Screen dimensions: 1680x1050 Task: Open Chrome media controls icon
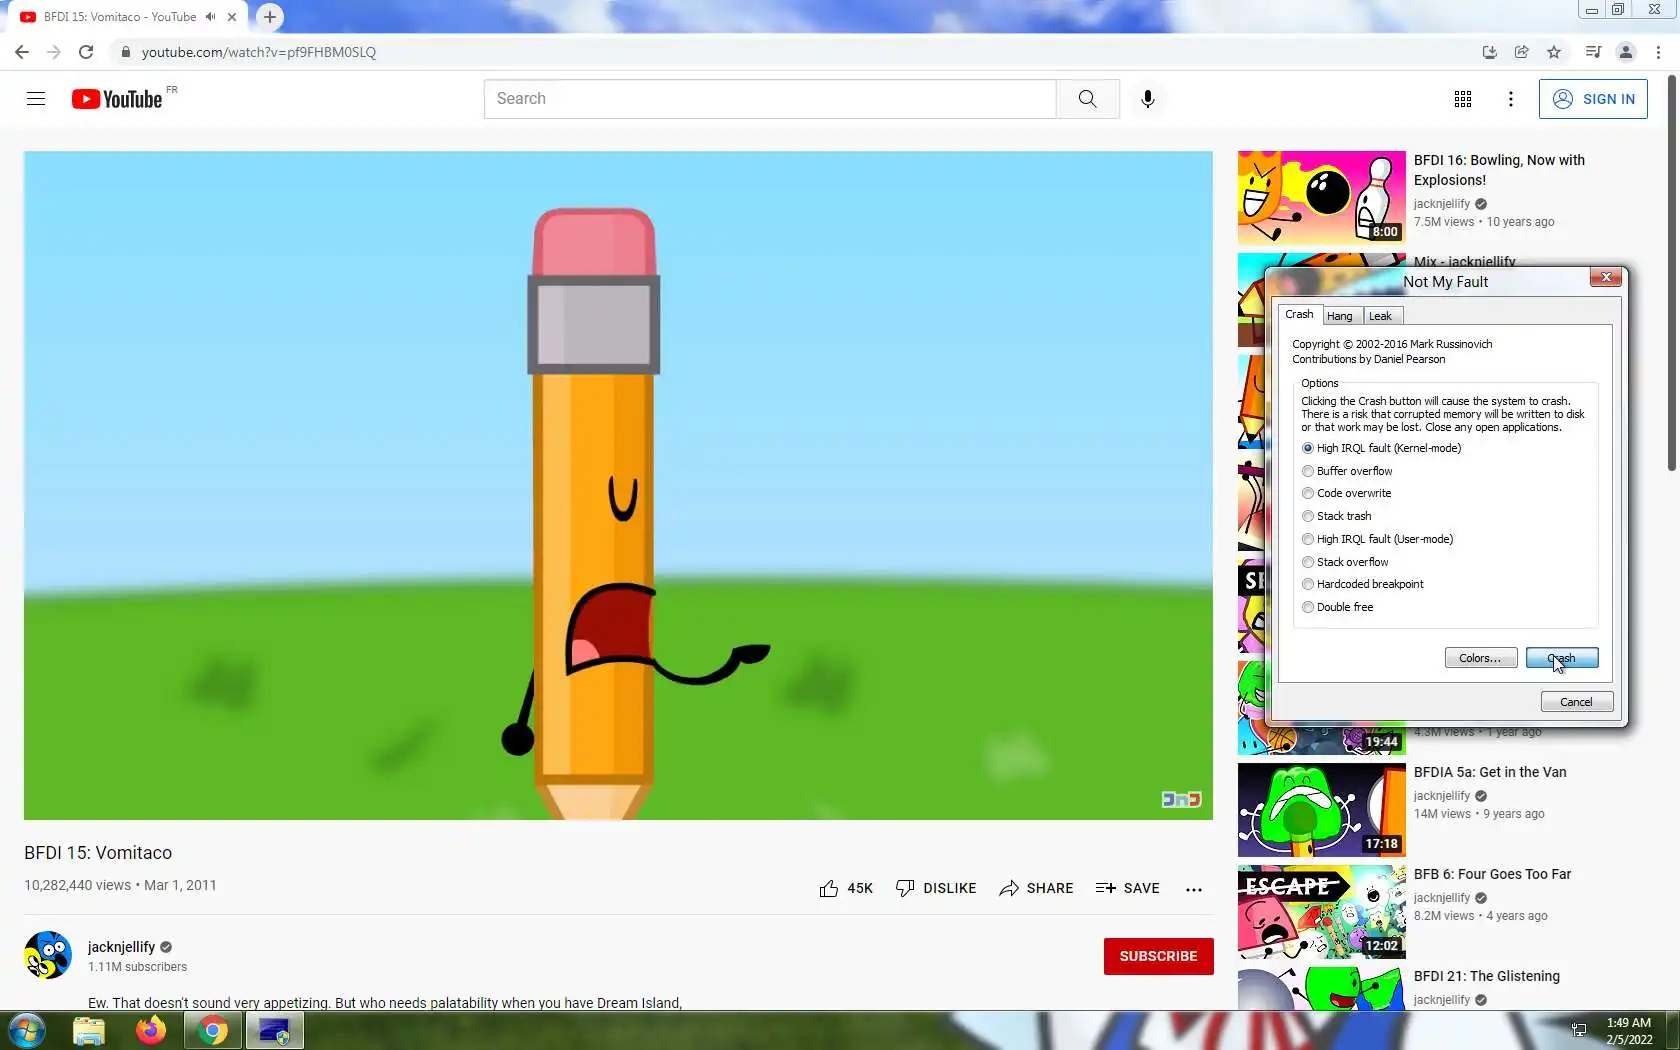tap(1594, 52)
